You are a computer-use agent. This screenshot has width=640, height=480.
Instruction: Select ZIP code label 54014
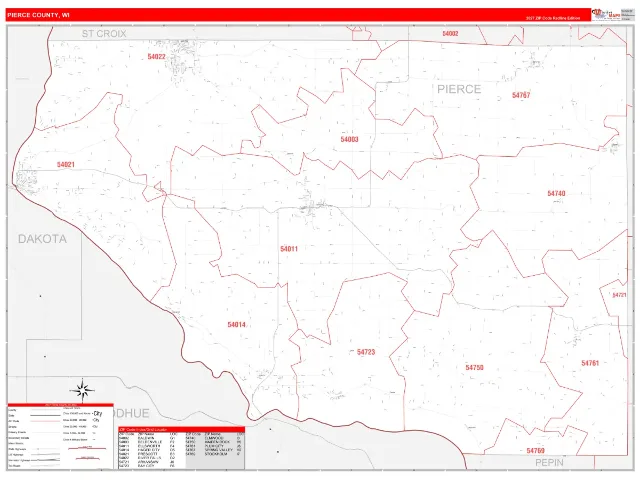pyautogui.click(x=237, y=324)
